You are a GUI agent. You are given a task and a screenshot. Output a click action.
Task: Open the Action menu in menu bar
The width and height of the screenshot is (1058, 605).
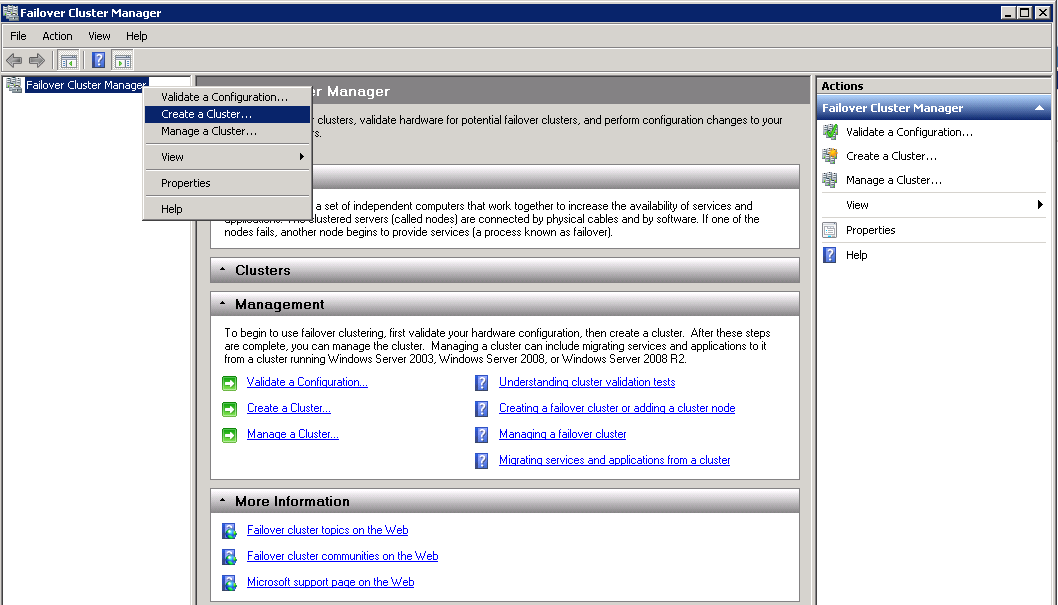click(x=57, y=36)
